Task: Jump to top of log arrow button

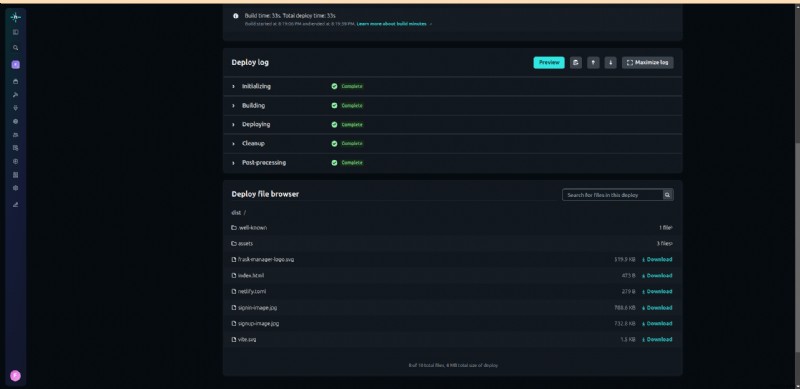Action: pyautogui.click(x=593, y=62)
